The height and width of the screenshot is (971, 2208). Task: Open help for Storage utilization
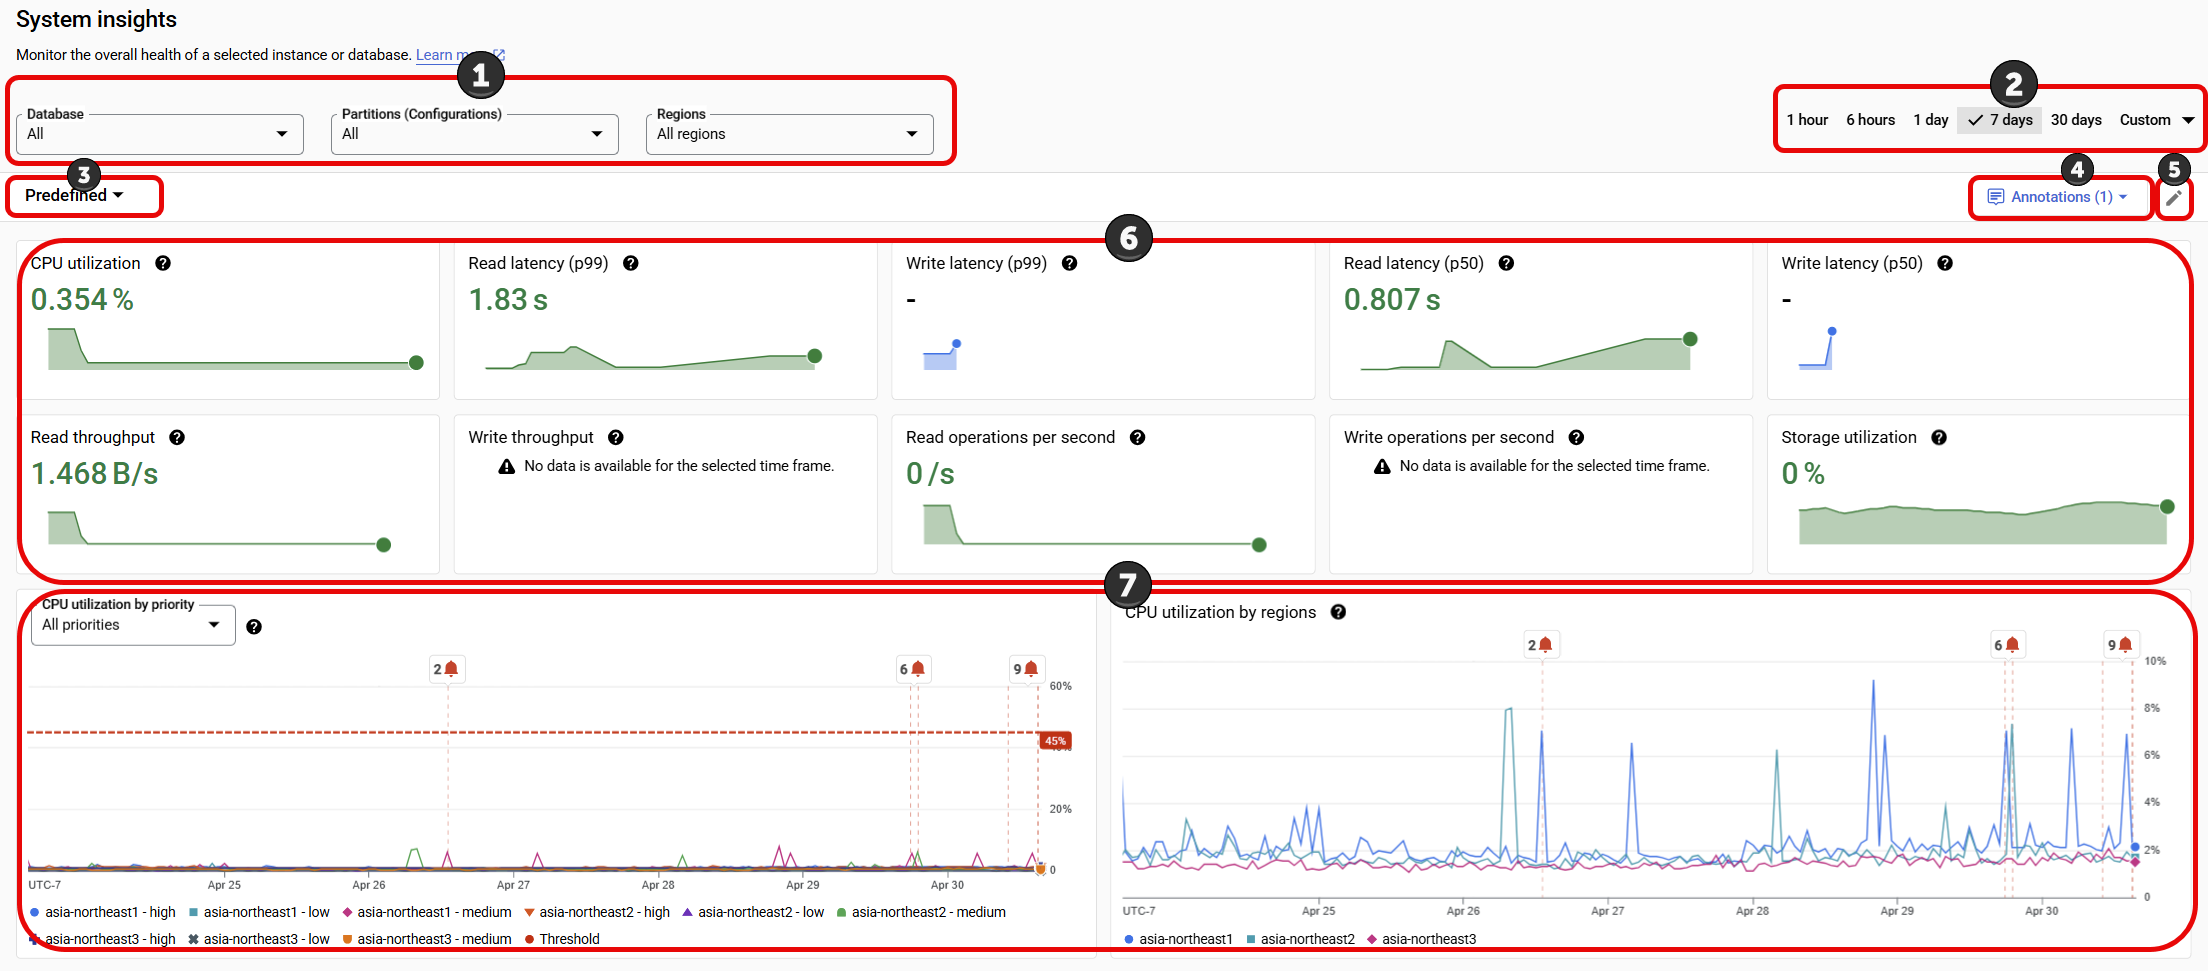[1939, 437]
